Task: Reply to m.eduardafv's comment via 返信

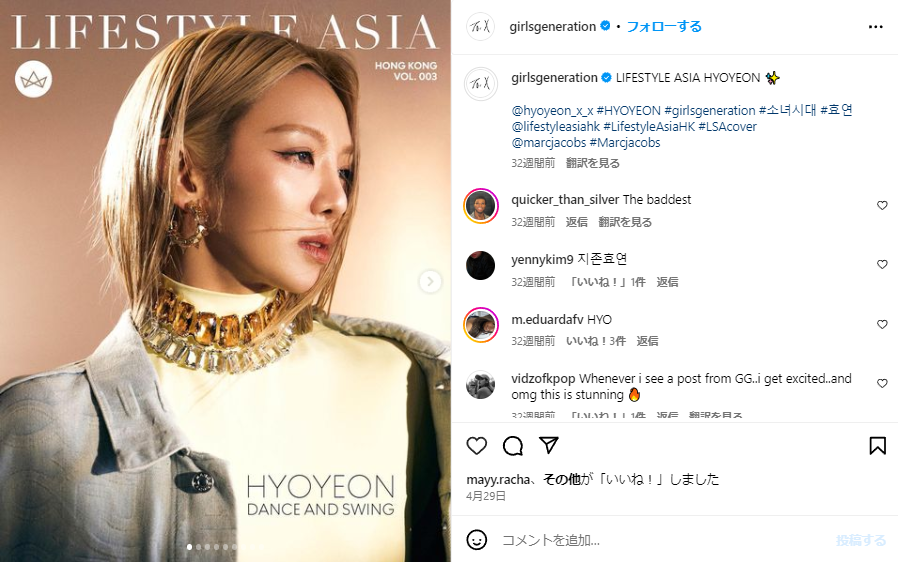Action: point(647,341)
